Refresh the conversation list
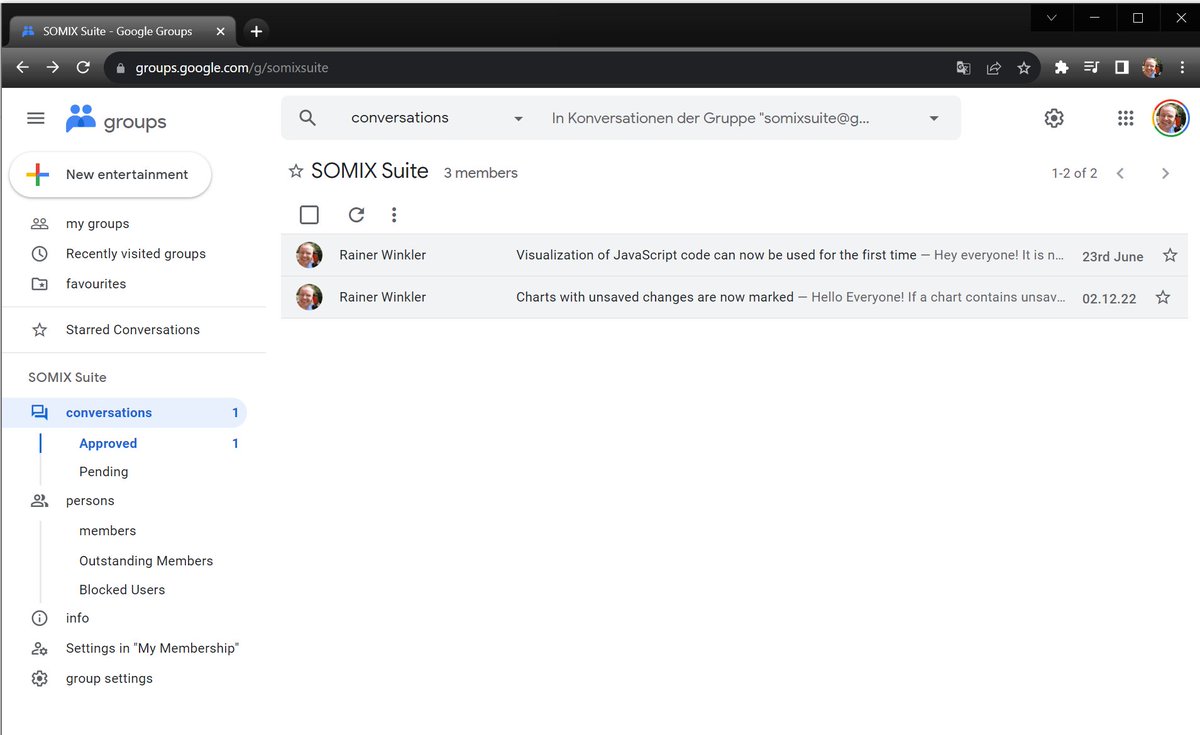Viewport: 1200px width, 735px height. pos(356,214)
